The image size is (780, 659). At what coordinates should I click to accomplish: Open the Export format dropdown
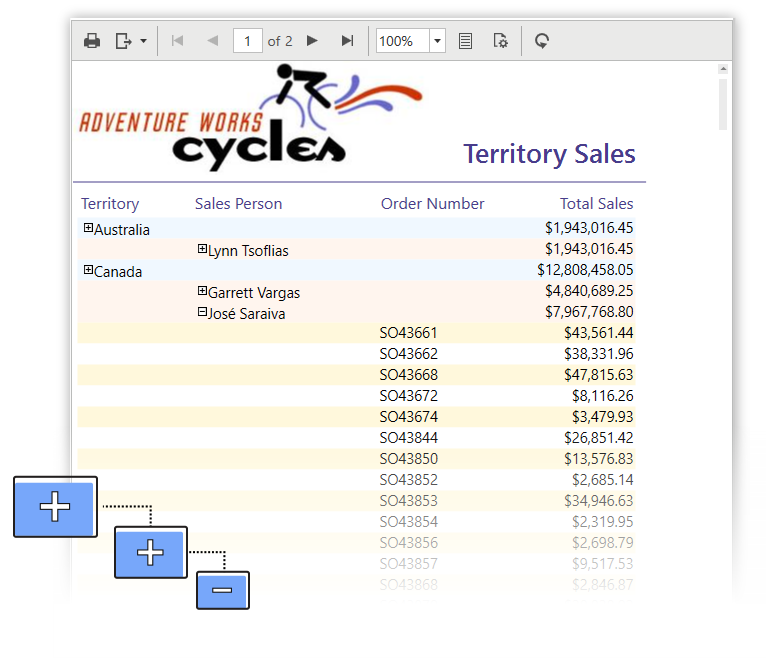pyautogui.click(x=130, y=41)
